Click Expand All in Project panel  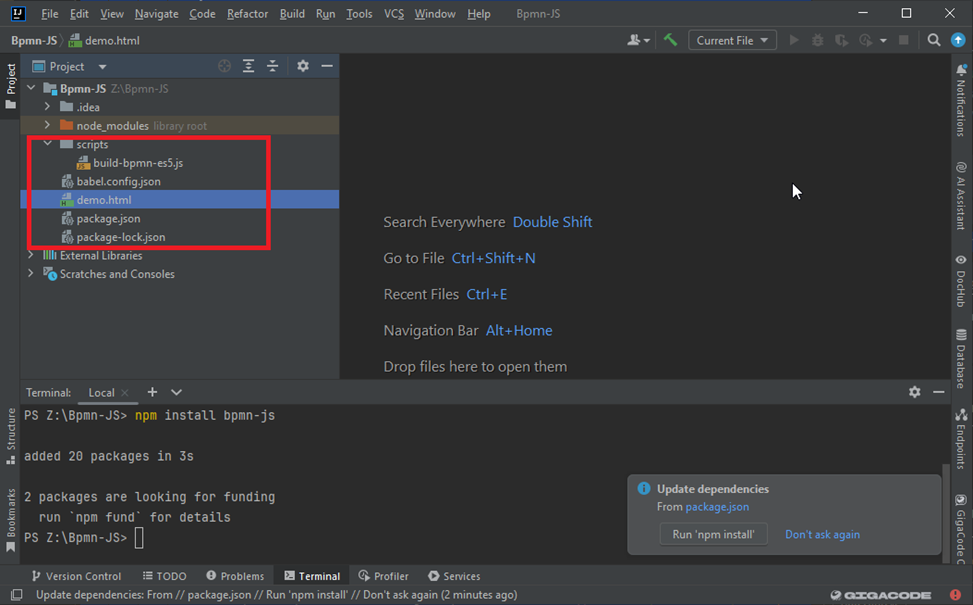tap(248, 66)
